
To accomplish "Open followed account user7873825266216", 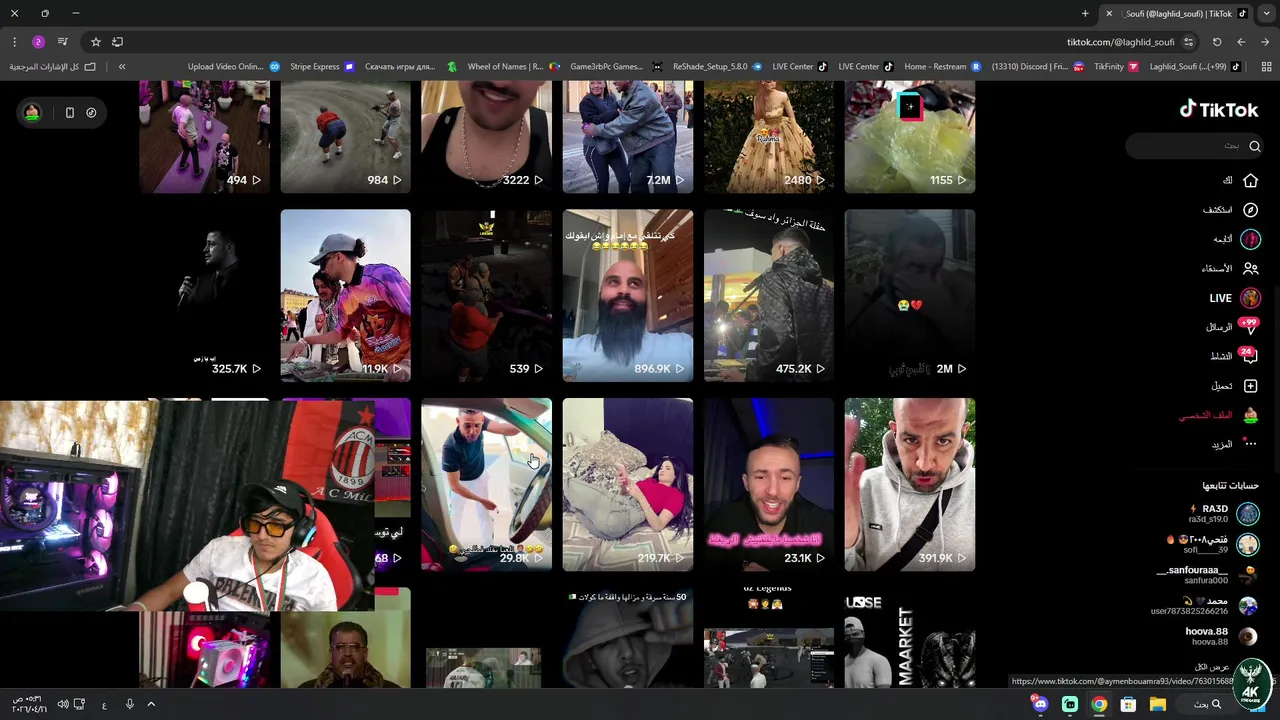I will 1205,606.
